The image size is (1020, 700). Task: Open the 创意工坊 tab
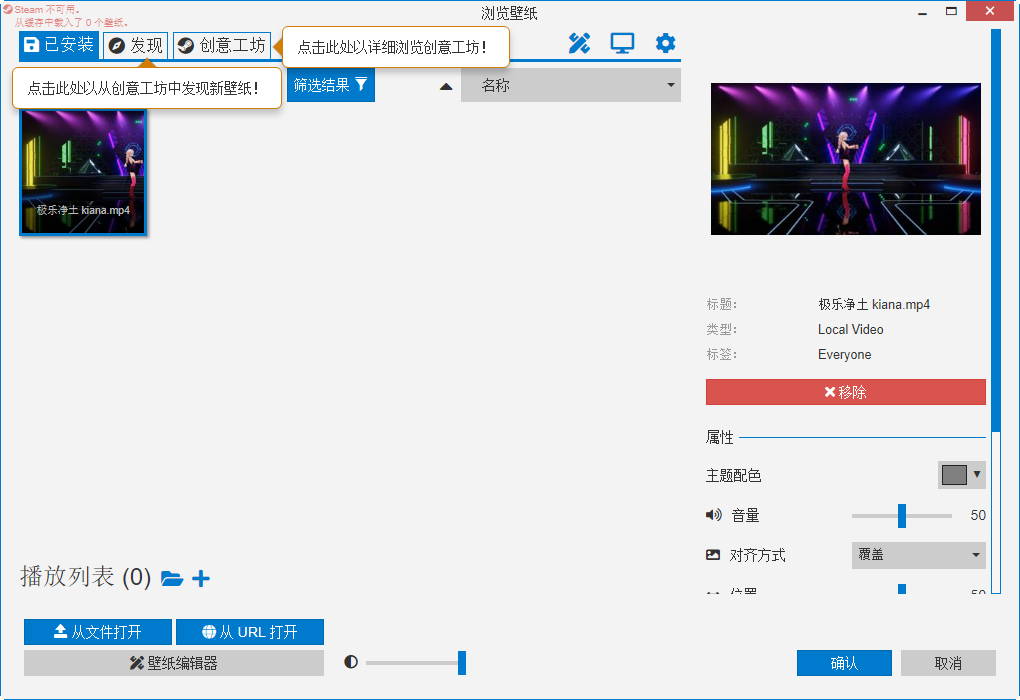pos(222,46)
